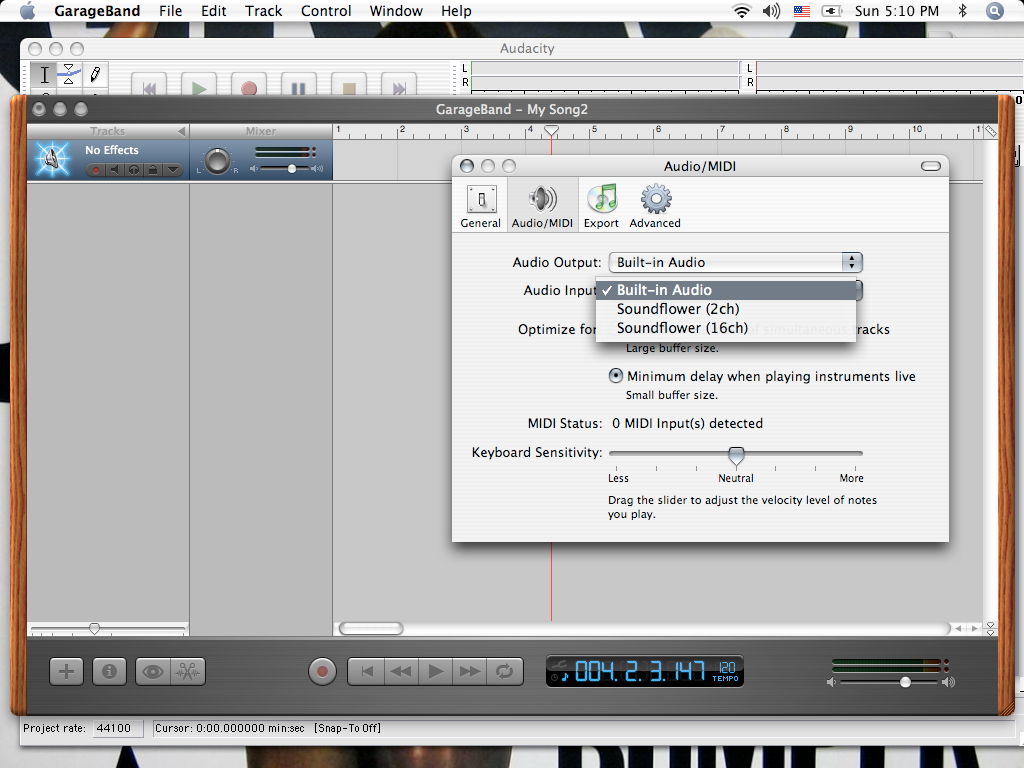The width and height of the screenshot is (1024, 768).
Task: Open the GarageBand application menu
Action: (x=97, y=11)
